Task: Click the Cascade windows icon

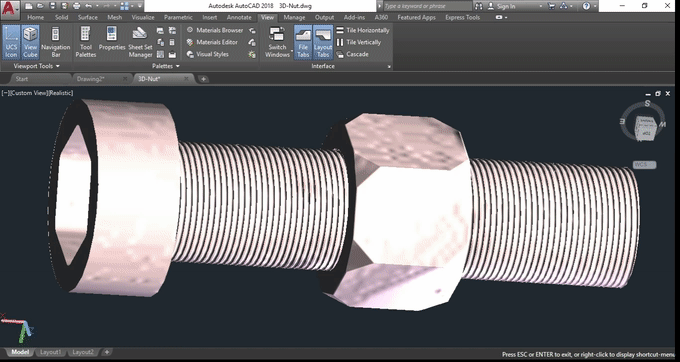Action: (340, 54)
